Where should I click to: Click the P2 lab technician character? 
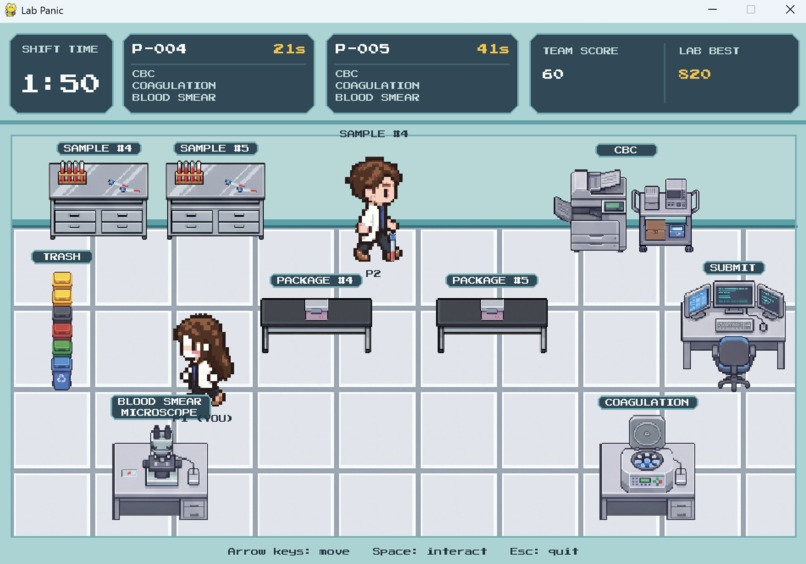tap(374, 209)
